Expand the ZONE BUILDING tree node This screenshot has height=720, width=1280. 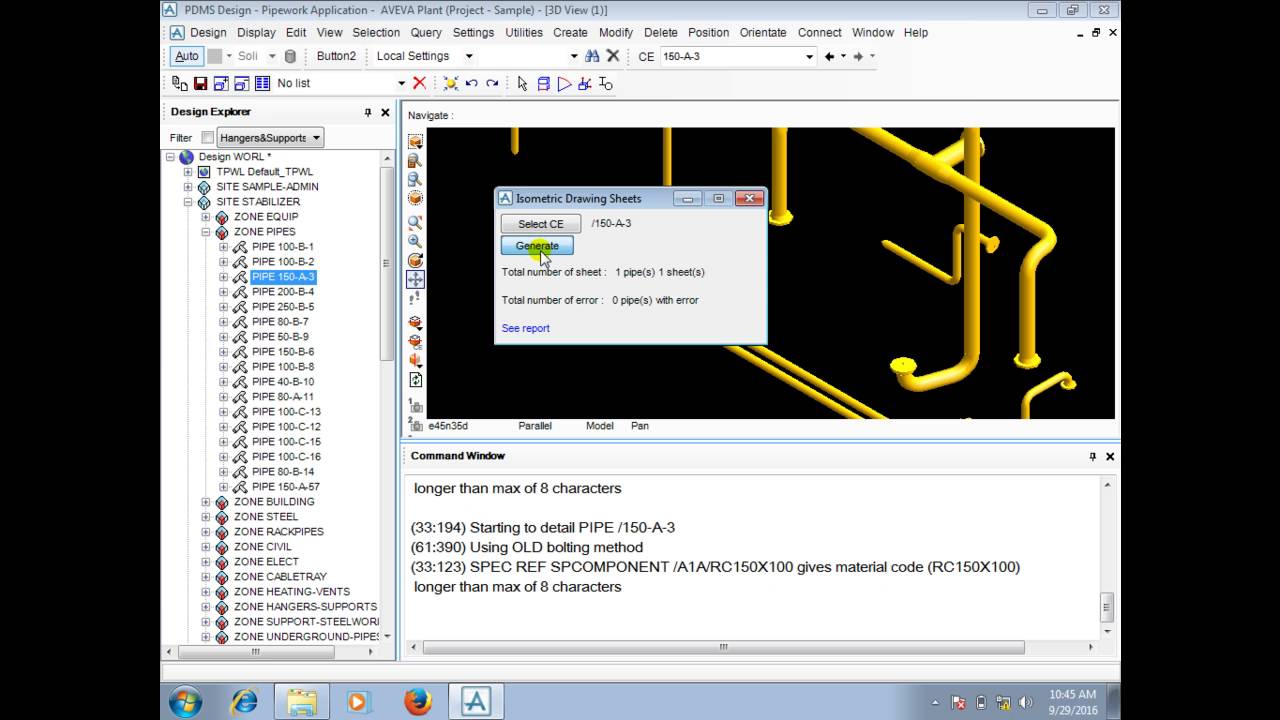point(206,502)
